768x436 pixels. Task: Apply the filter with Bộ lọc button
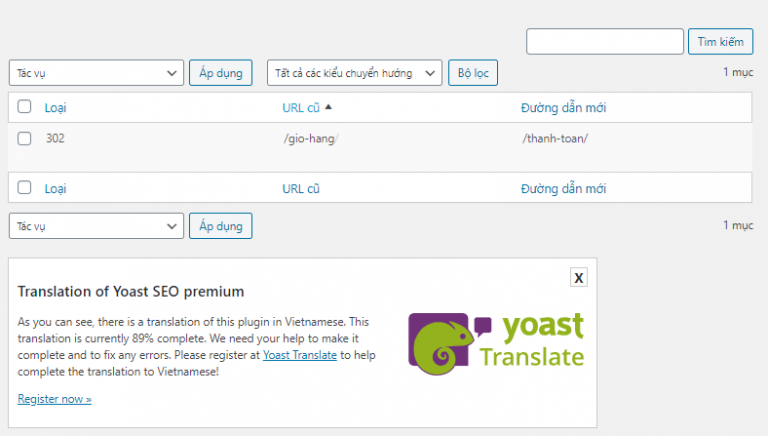tap(473, 73)
